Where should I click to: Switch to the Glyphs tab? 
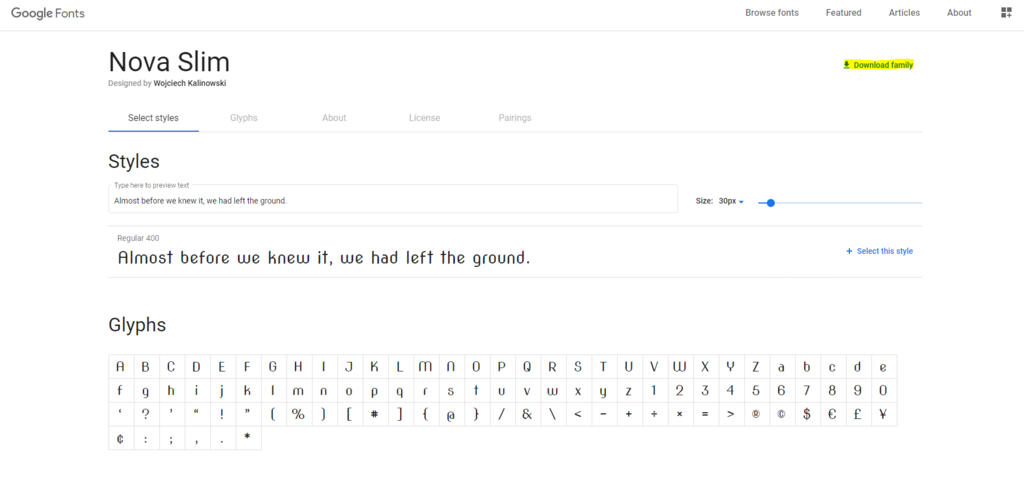point(244,118)
